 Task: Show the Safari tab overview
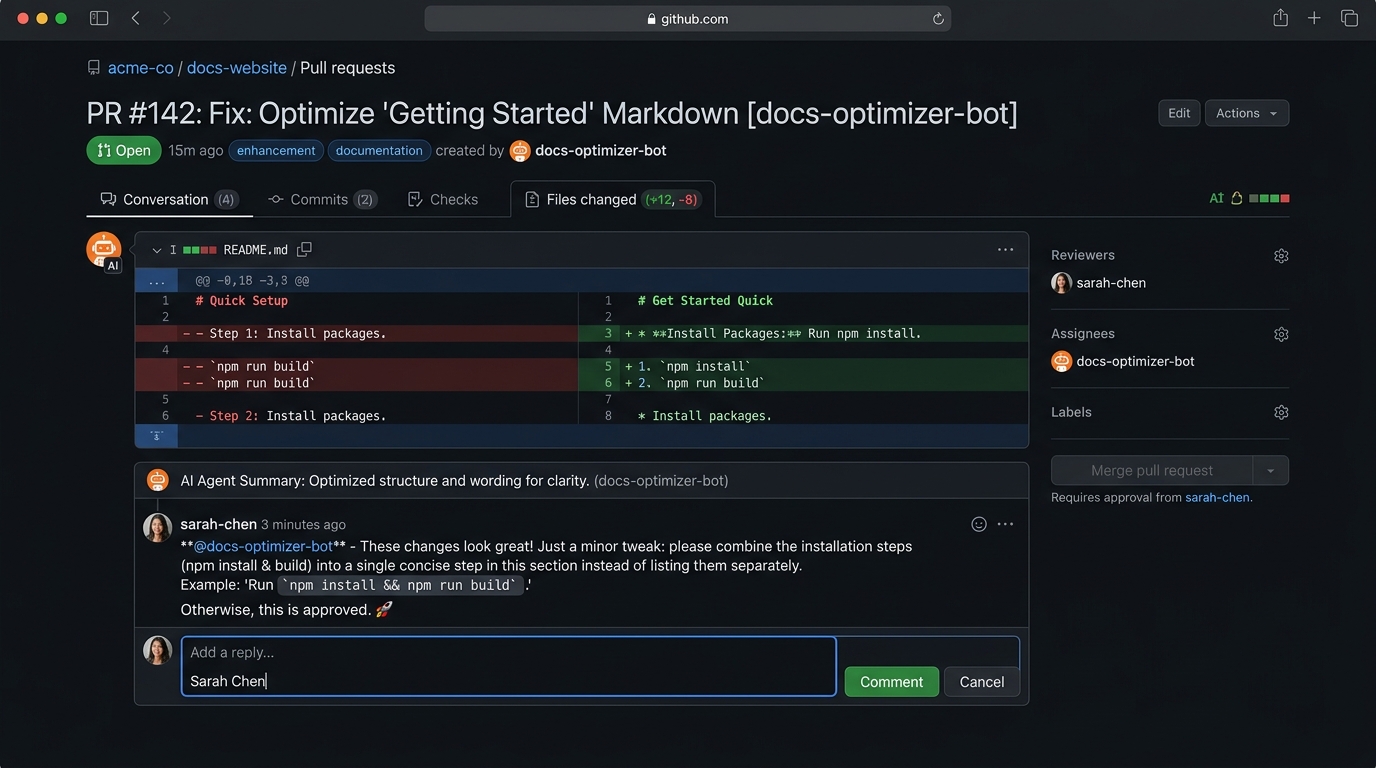[x=1349, y=18]
